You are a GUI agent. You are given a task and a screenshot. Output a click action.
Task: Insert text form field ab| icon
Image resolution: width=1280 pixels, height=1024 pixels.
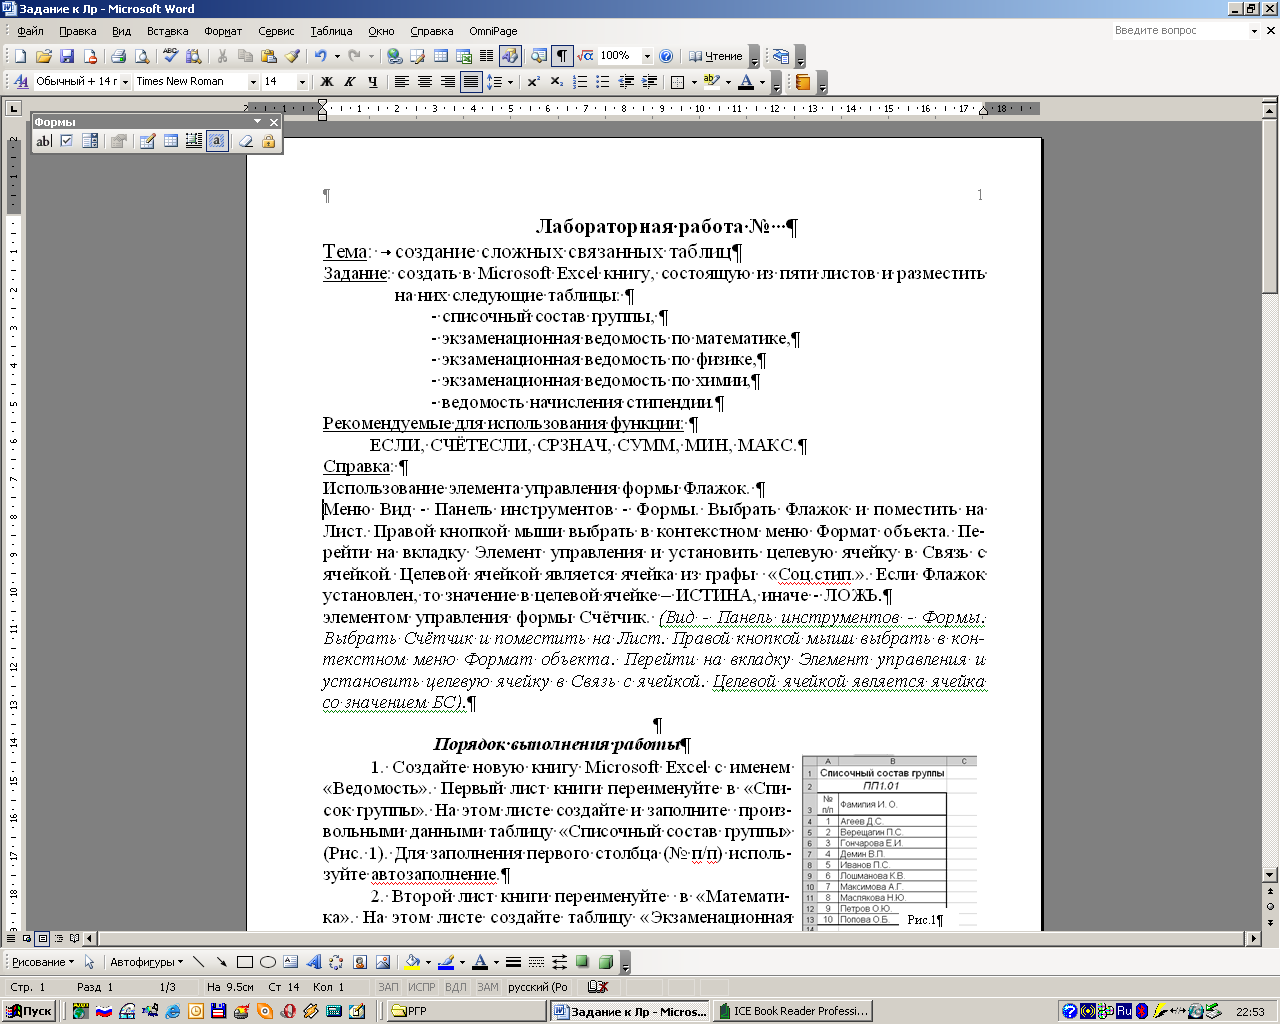tap(44, 142)
